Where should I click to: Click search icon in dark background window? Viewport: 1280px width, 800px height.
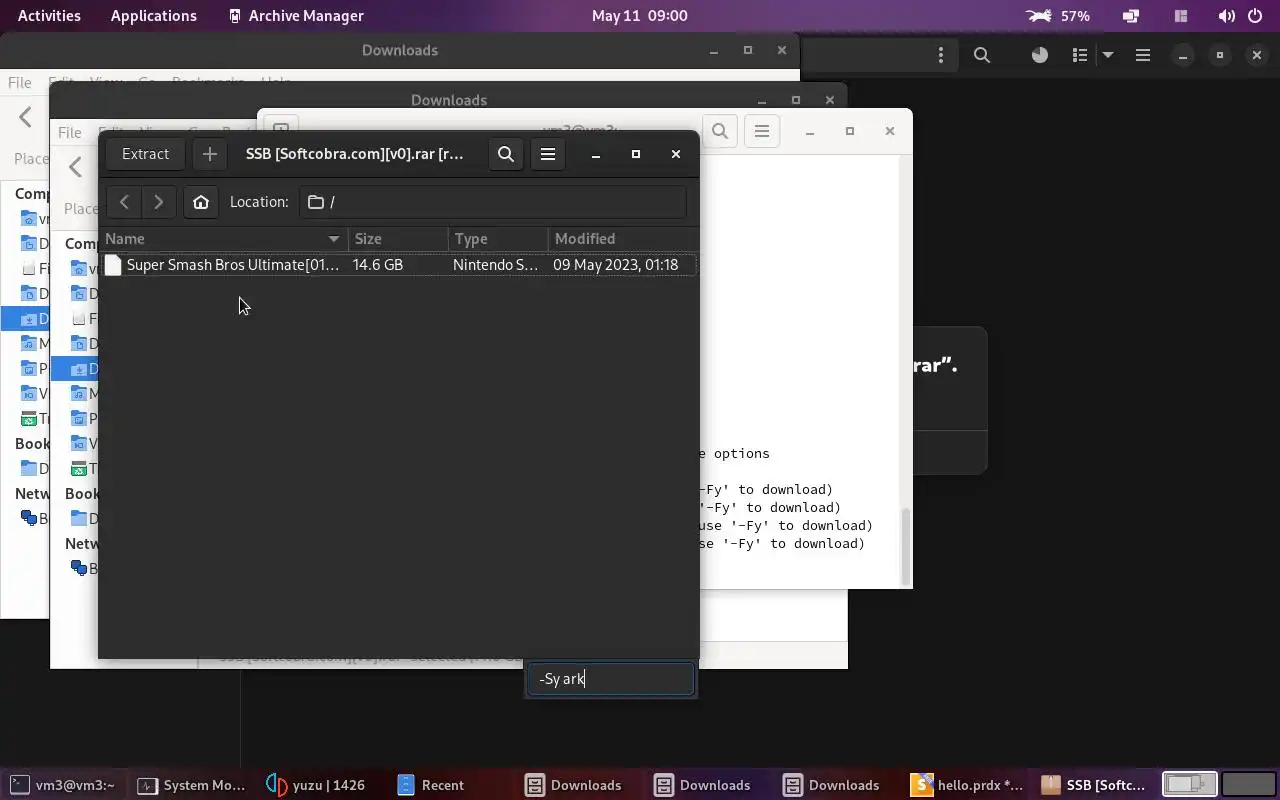tap(982, 56)
